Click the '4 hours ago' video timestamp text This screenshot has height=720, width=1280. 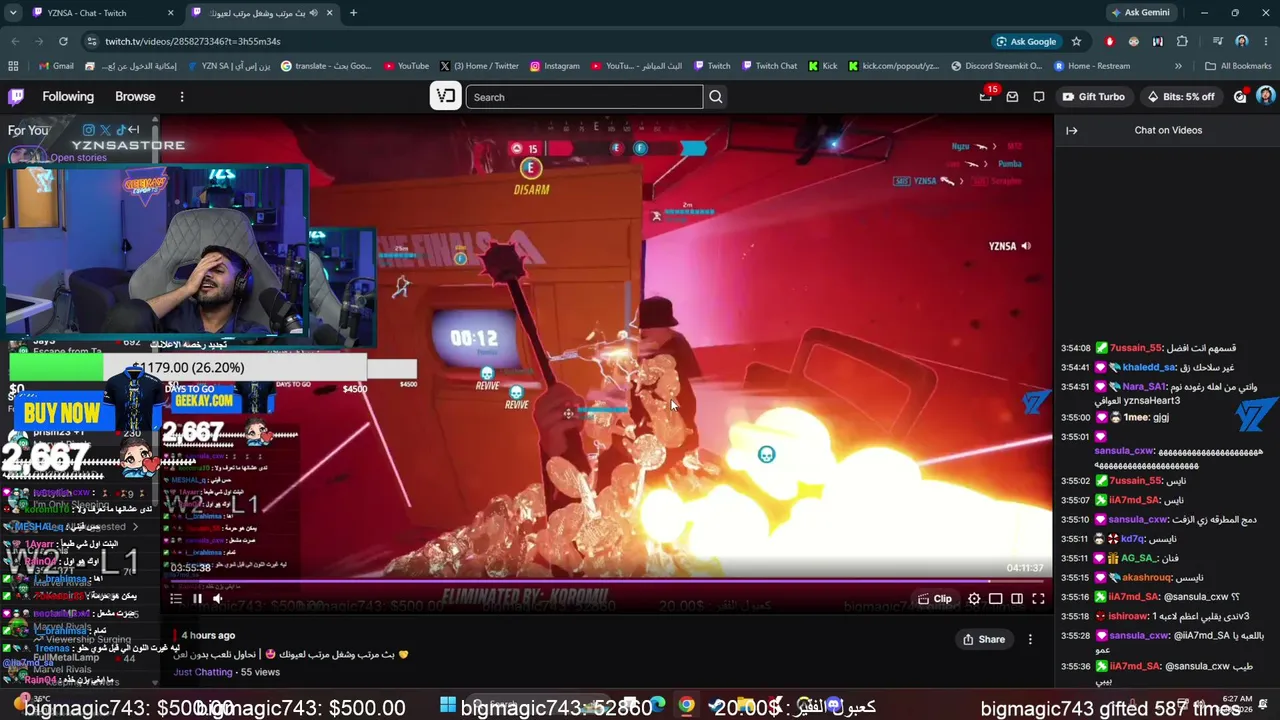click(208, 635)
